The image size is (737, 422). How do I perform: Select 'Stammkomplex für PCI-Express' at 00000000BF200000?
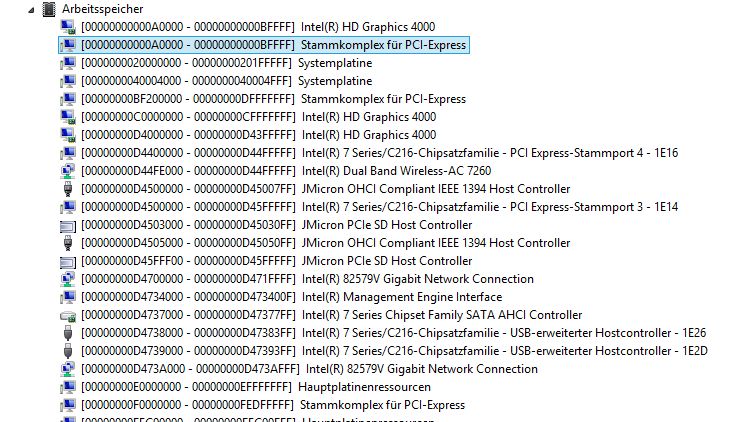pos(273,99)
